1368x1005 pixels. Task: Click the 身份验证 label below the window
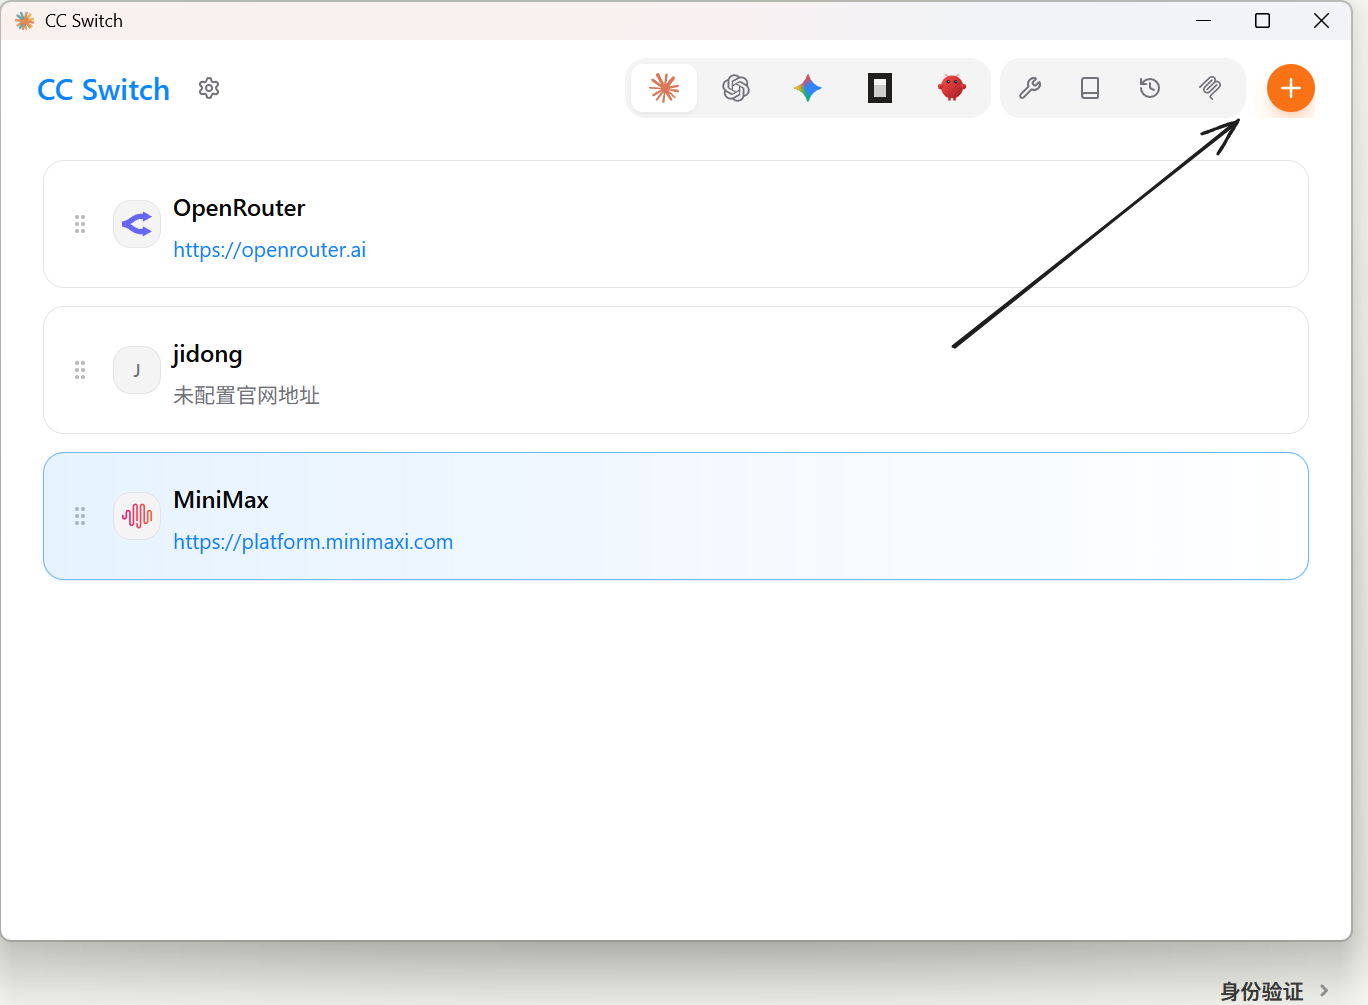(1262, 991)
